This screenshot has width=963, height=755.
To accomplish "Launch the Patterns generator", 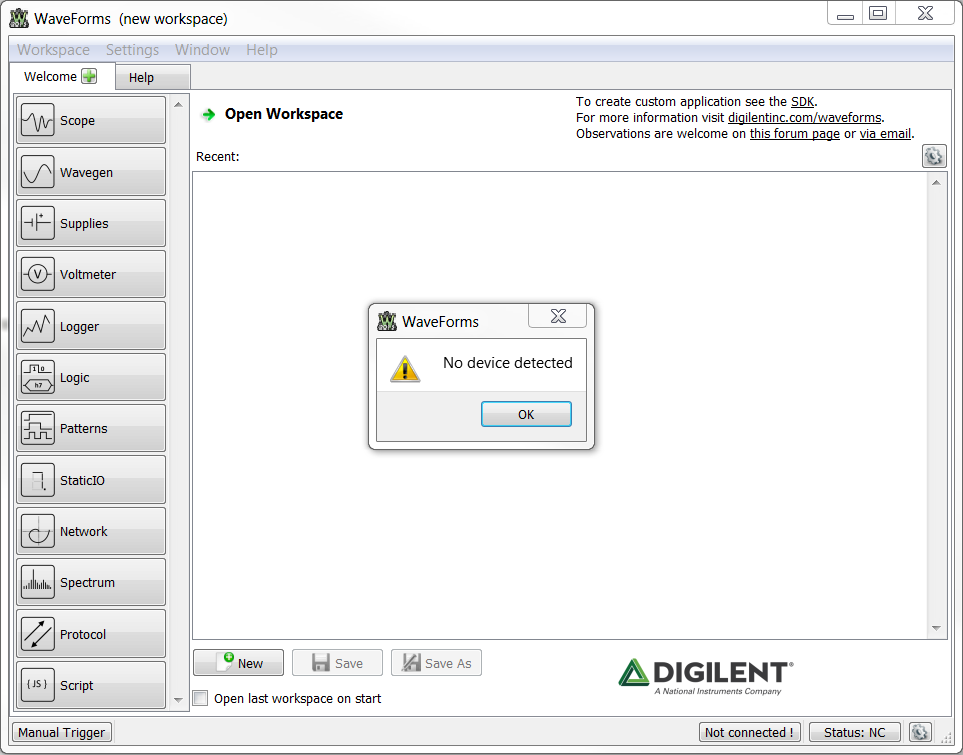I will point(91,428).
